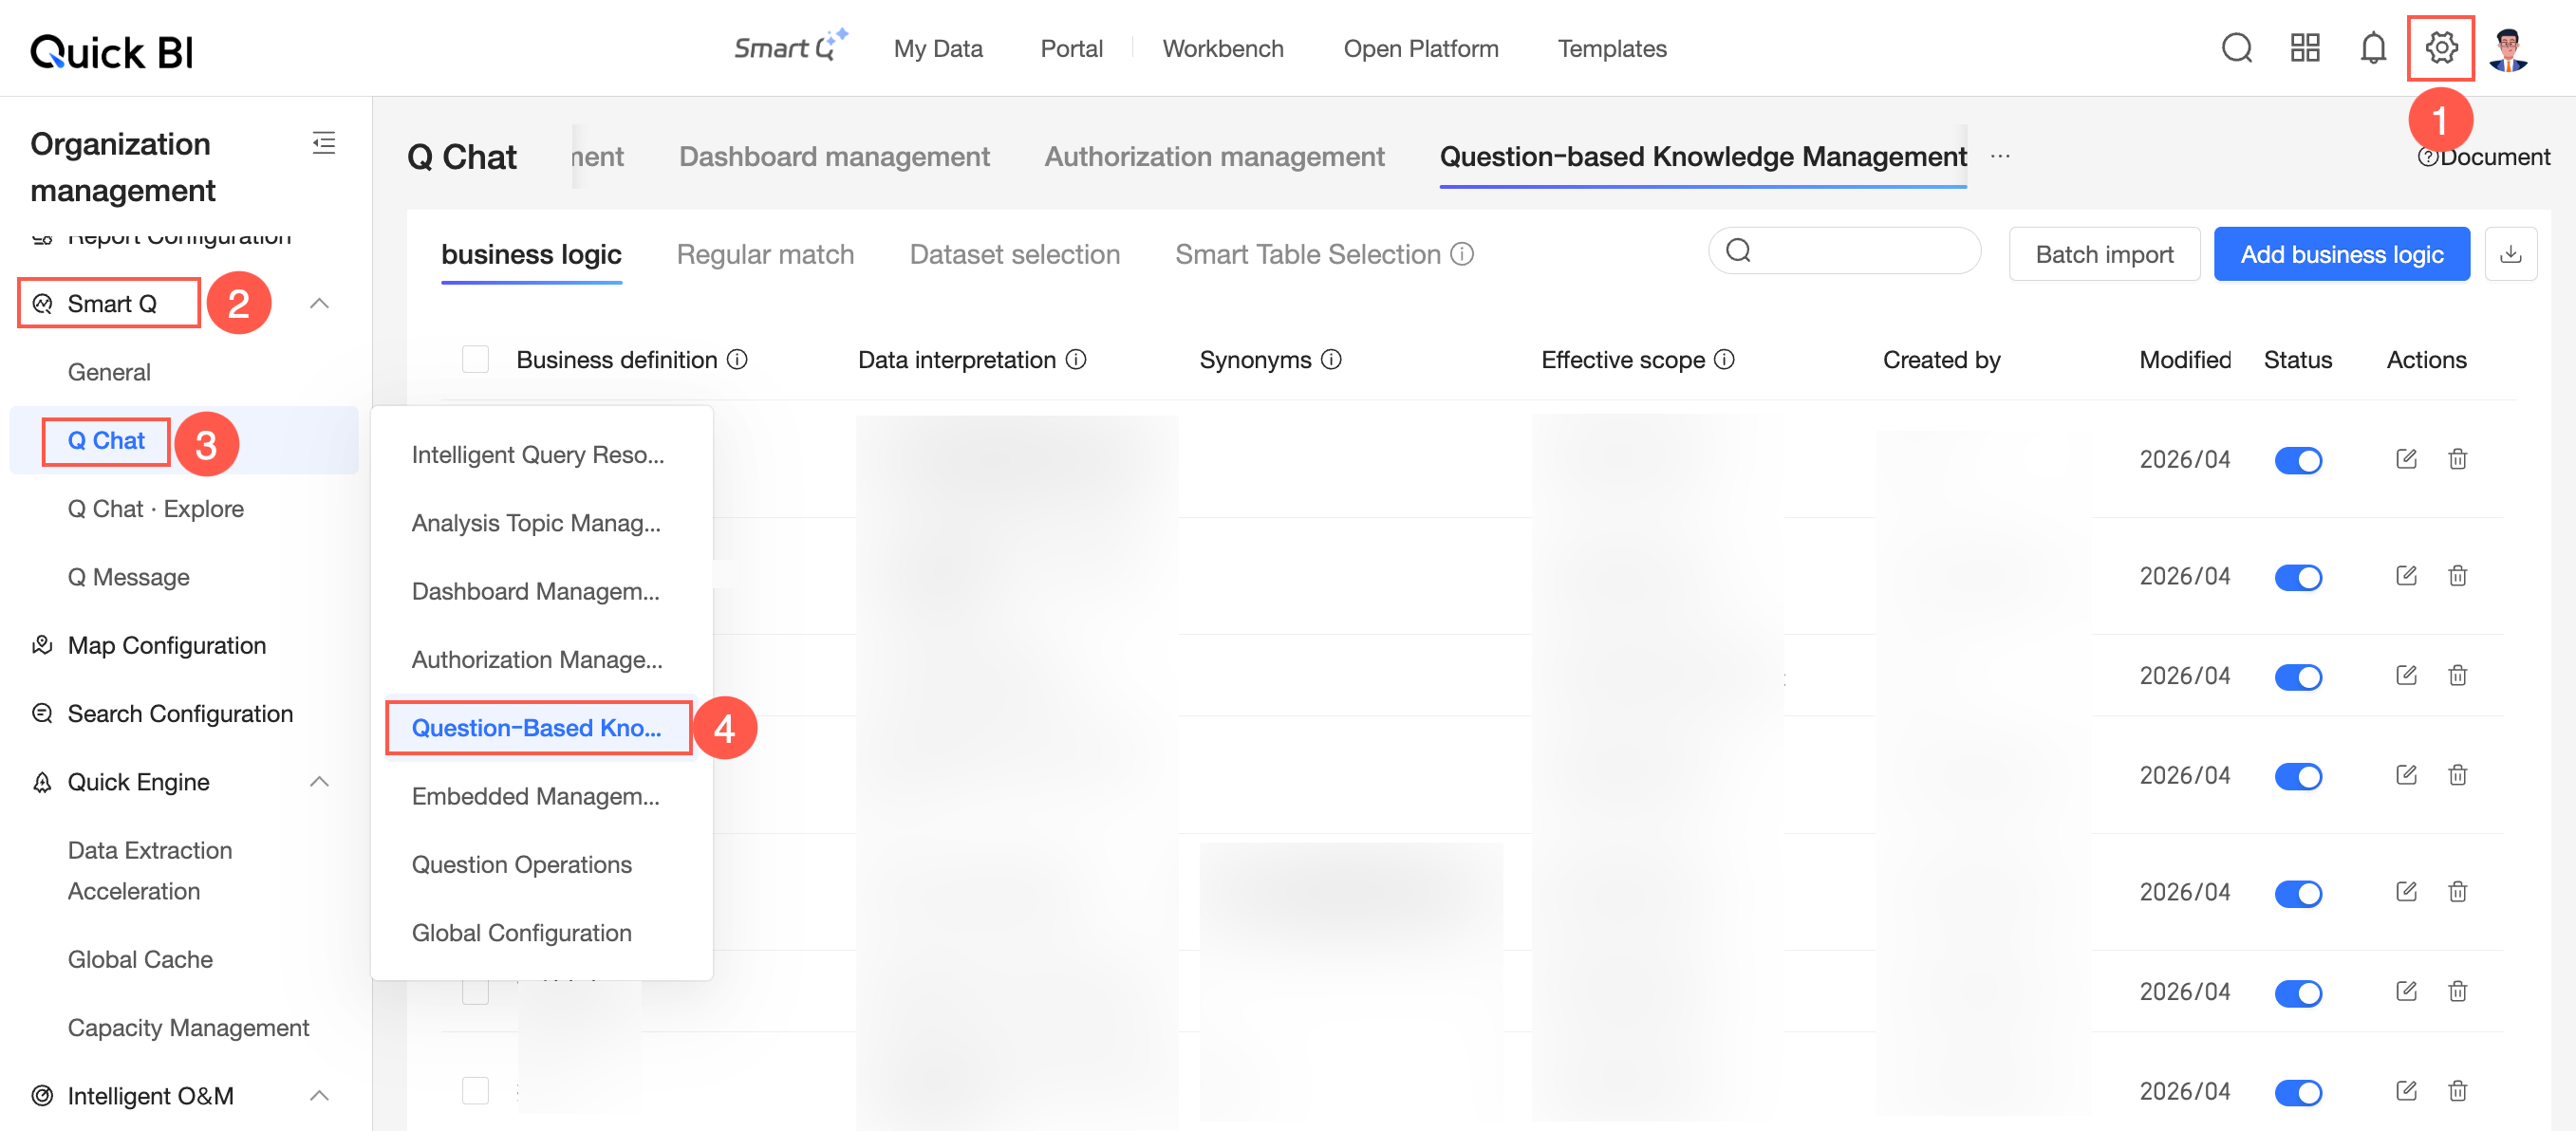Viewport: 2576px width, 1131px height.
Task: Click the trash icon in first table row
Action: pyautogui.click(x=2457, y=459)
